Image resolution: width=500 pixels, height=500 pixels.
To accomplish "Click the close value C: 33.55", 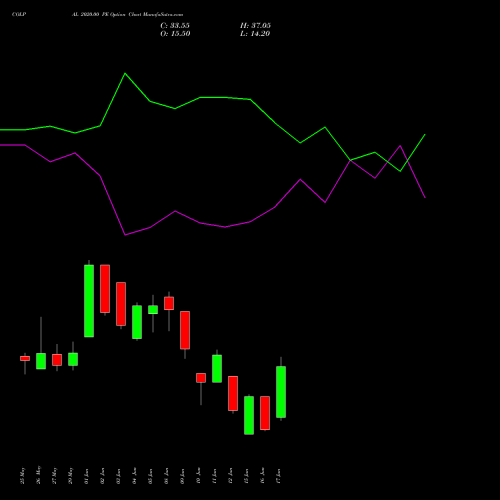I will pos(175,26).
